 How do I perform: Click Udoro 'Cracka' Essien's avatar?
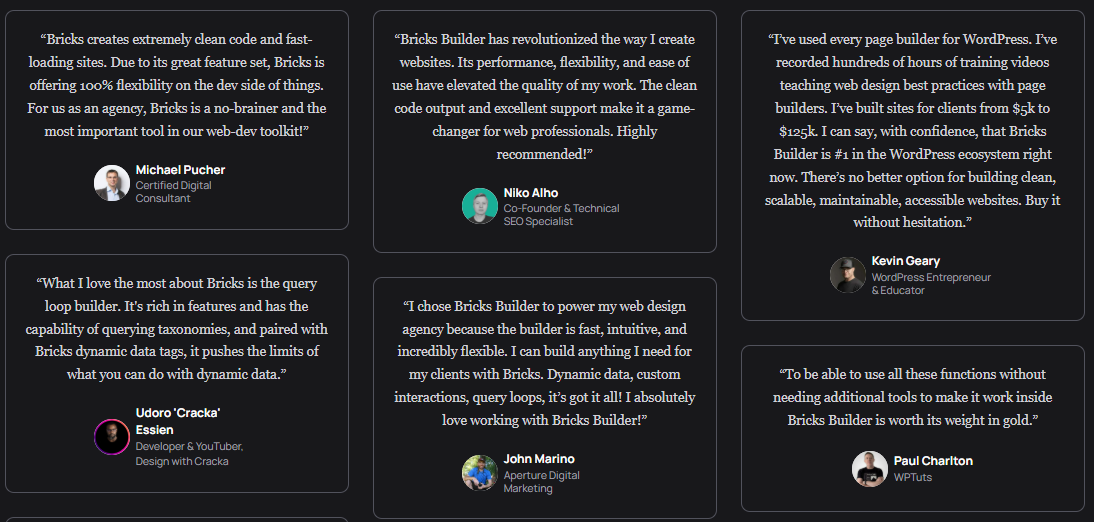pyautogui.click(x=112, y=437)
